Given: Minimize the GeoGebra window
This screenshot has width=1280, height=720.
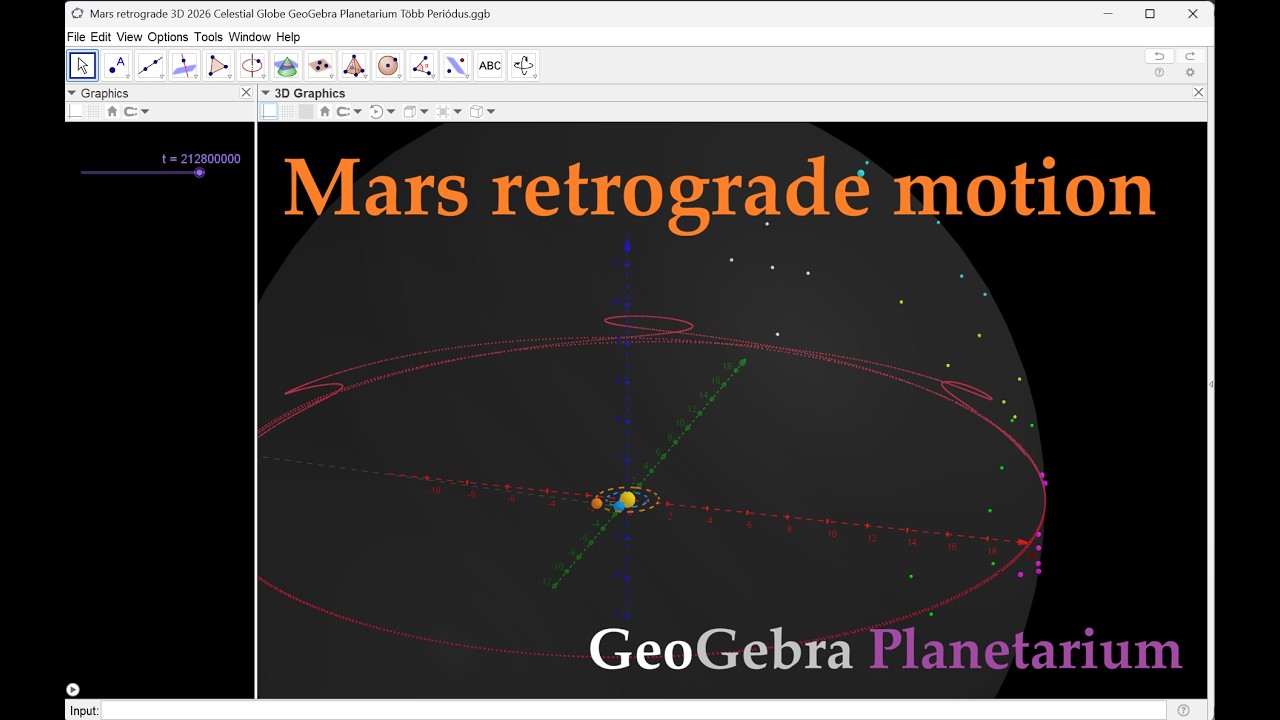Looking at the screenshot, I should pos(1108,14).
